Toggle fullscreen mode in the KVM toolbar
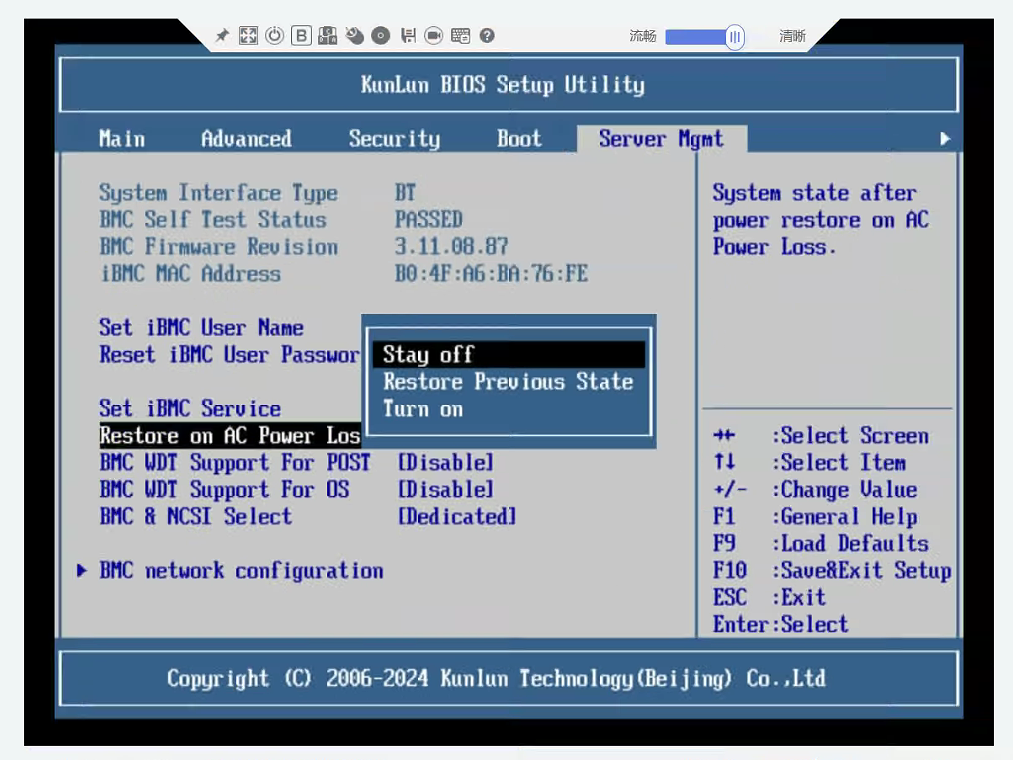The height and width of the screenshot is (760, 1013). 248,36
